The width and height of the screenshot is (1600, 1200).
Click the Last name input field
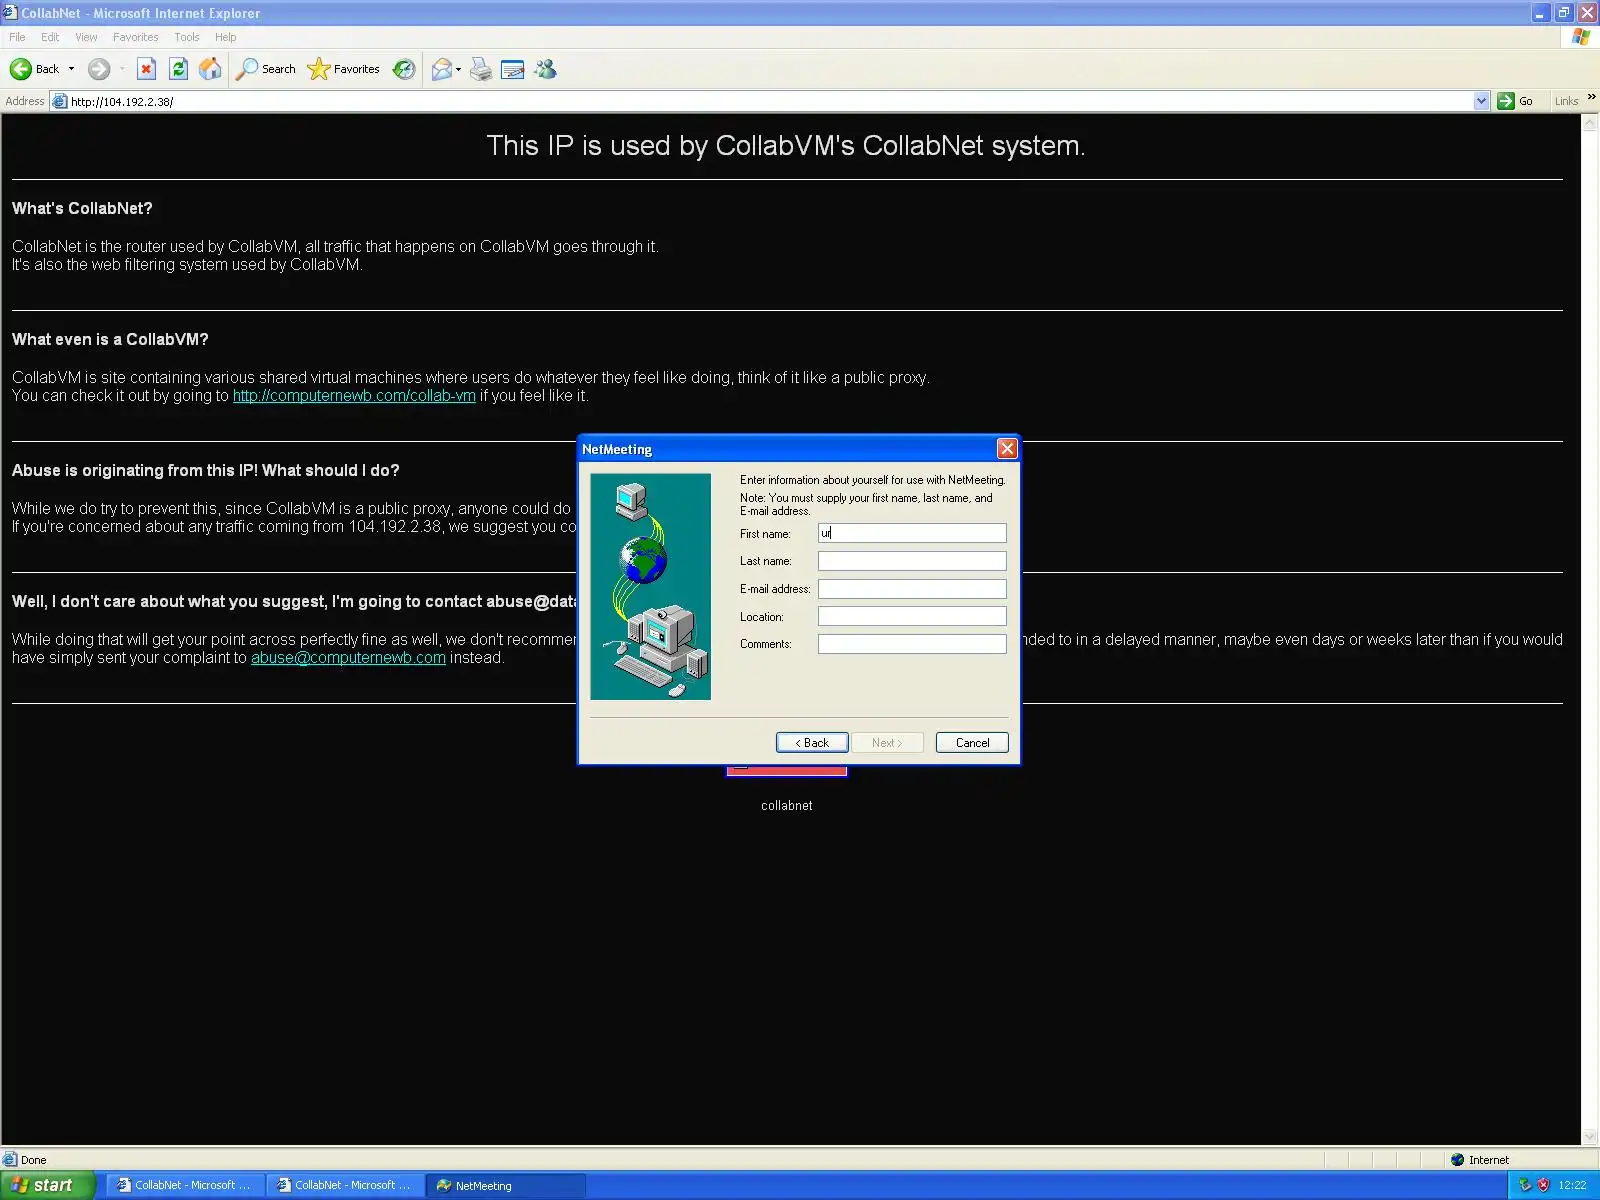912,561
